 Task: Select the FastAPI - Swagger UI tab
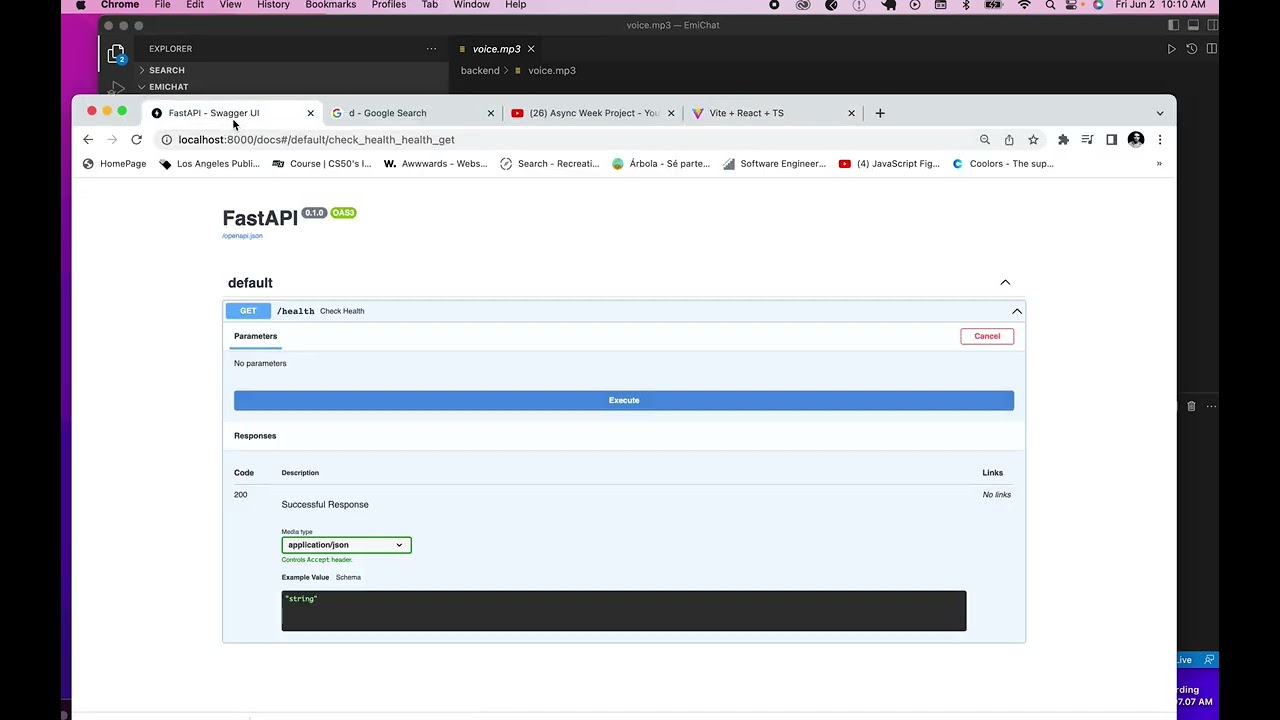pyautogui.click(x=231, y=113)
